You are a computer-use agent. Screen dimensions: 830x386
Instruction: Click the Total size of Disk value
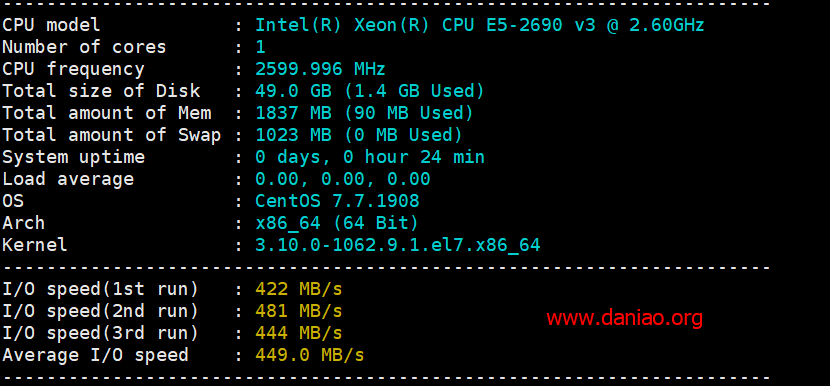pos(369,91)
